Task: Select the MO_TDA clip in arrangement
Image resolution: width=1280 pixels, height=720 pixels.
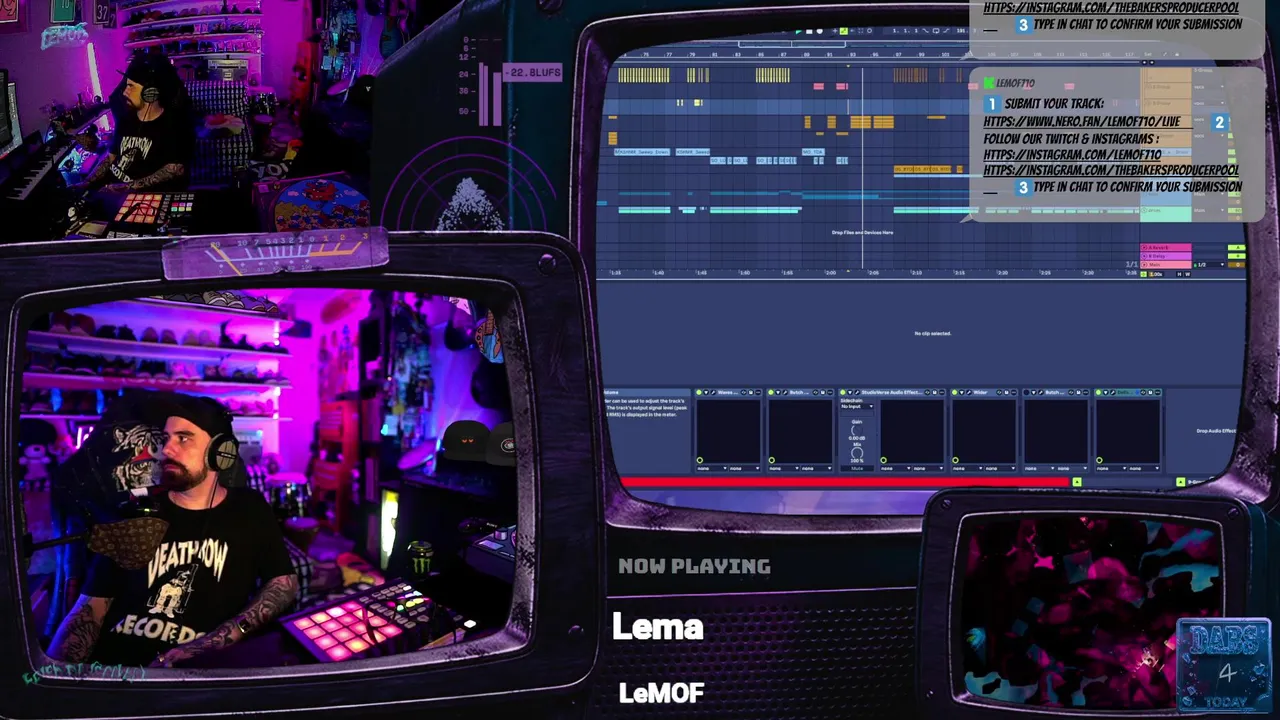Action: 813,151
